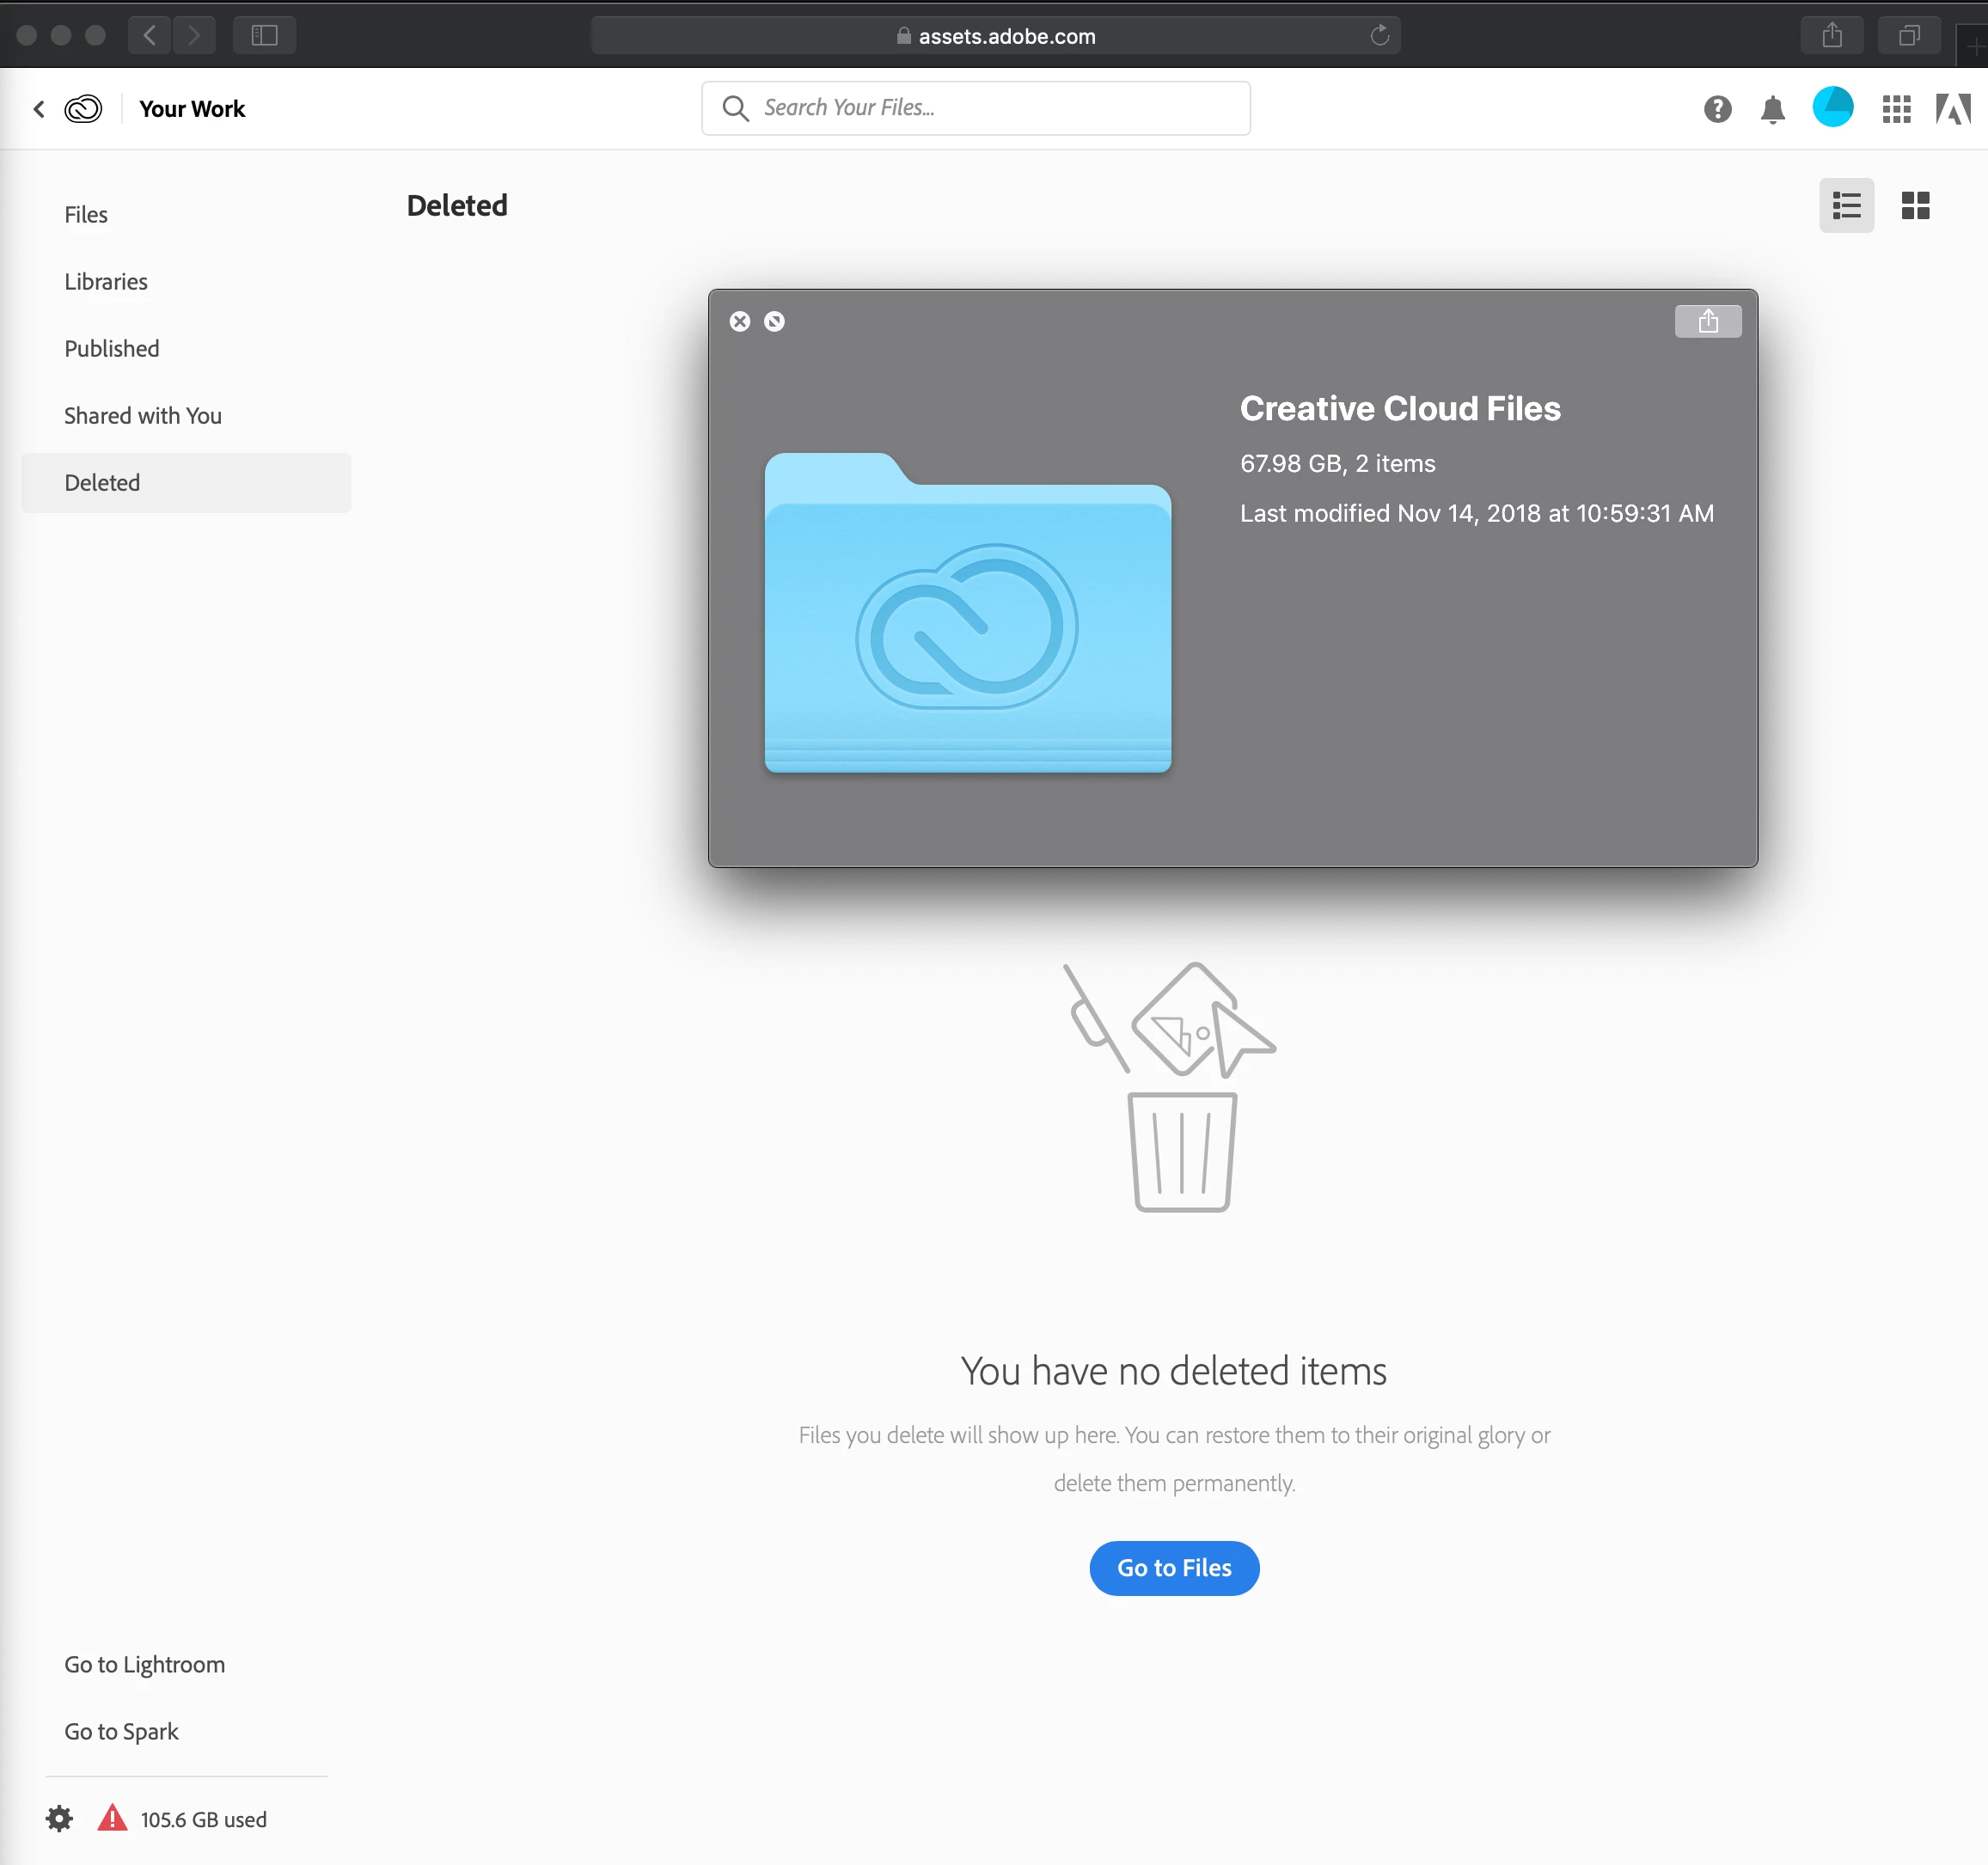The width and height of the screenshot is (1988, 1865).
Task: Switch to list view
Action: (x=1845, y=206)
